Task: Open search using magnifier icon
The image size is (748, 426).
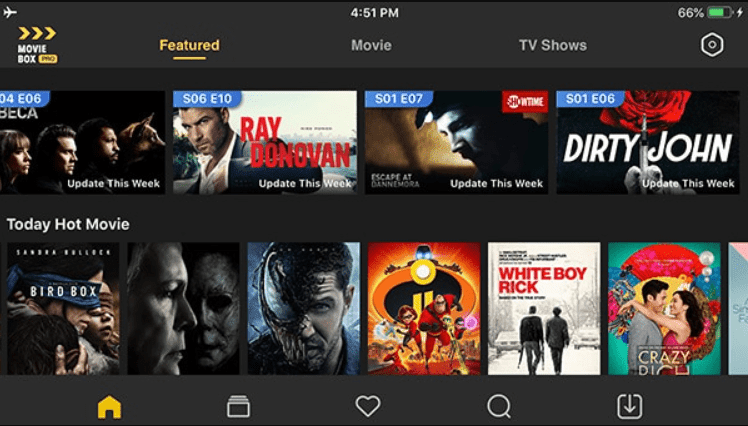Action: click(x=499, y=407)
